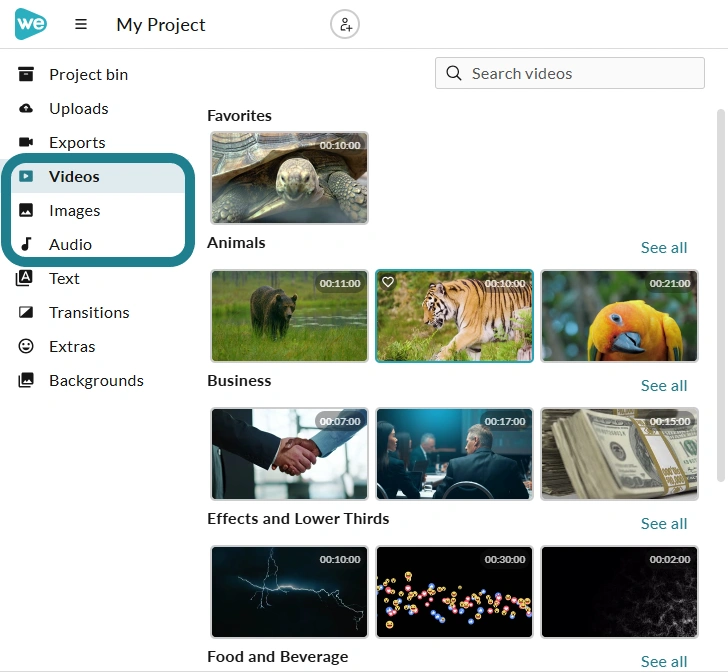Click the Animals category heading
This screenshot has width=728, height=672.
236,243
